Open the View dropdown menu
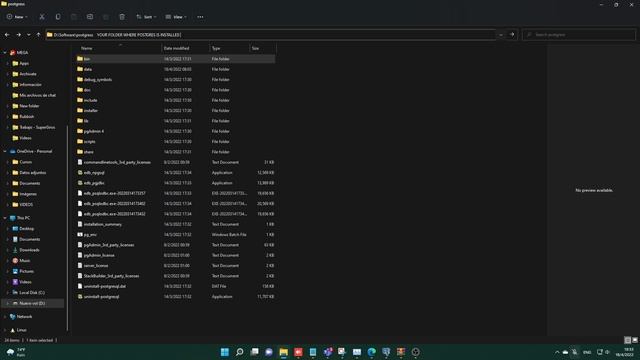 [x=176, y=17]
